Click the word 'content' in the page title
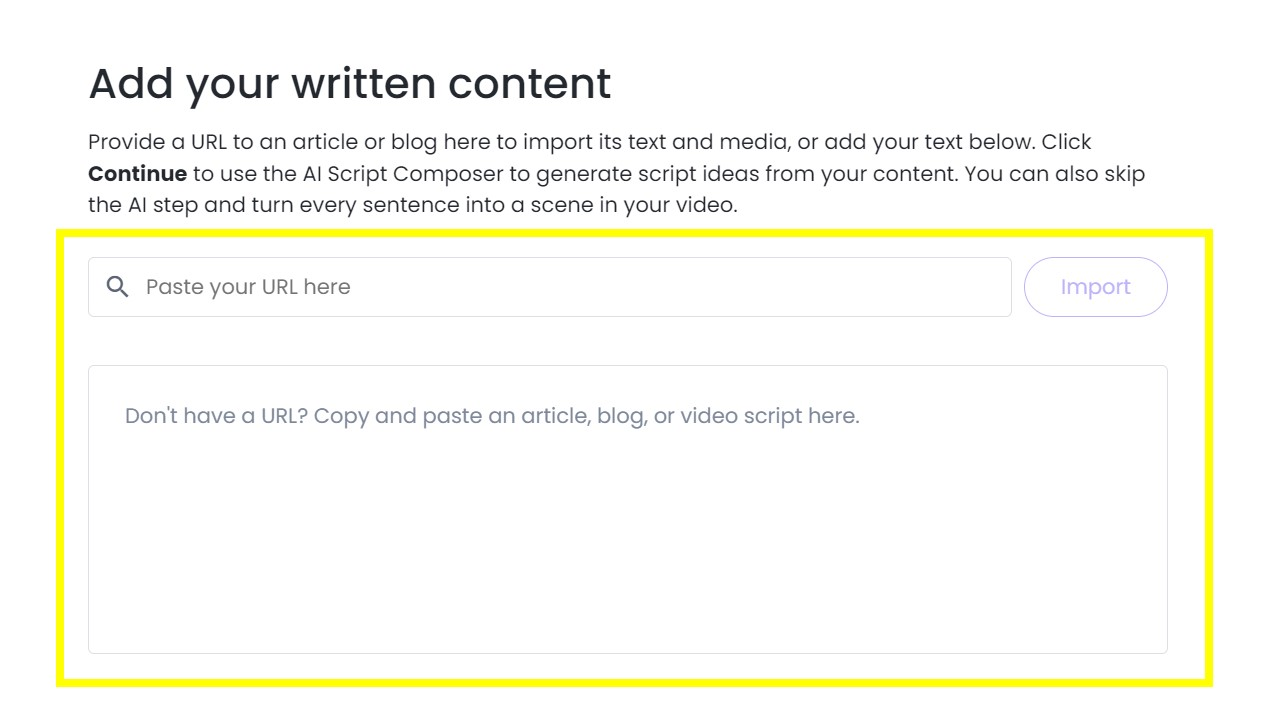 pos(529,83)
